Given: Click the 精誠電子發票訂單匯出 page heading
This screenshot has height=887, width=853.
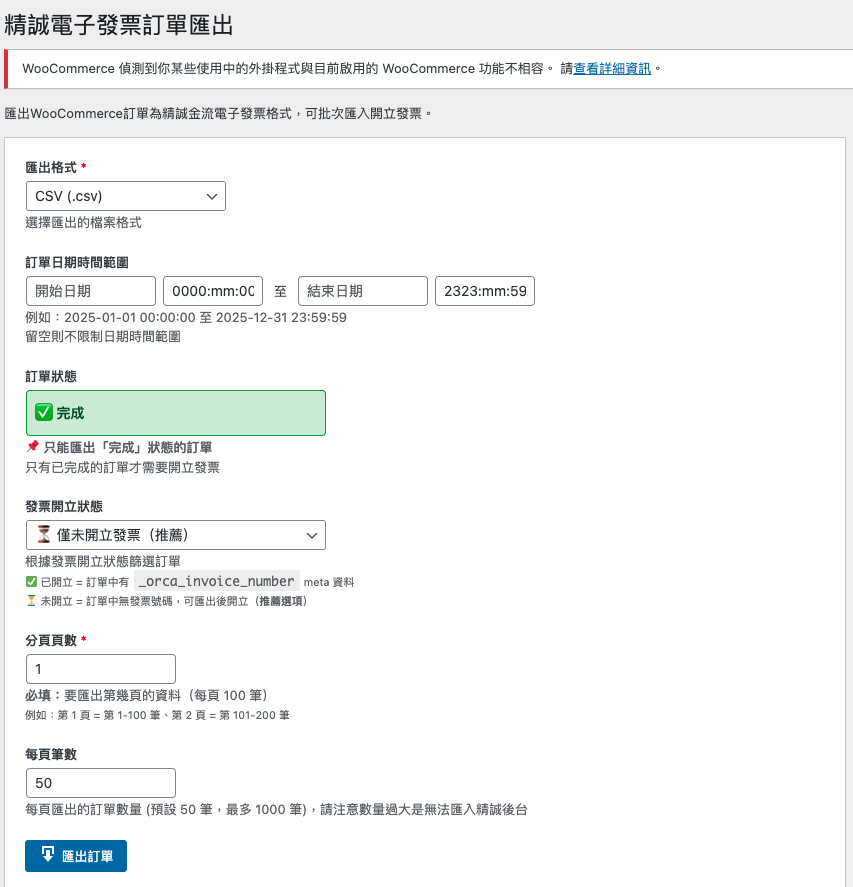Looking at the screenshot, I should (119, 24).
